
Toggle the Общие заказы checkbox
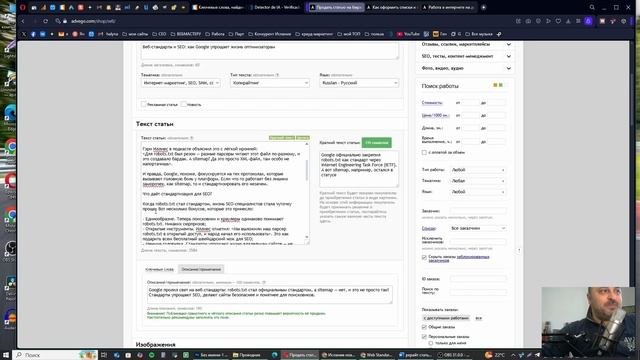point(424,327)
